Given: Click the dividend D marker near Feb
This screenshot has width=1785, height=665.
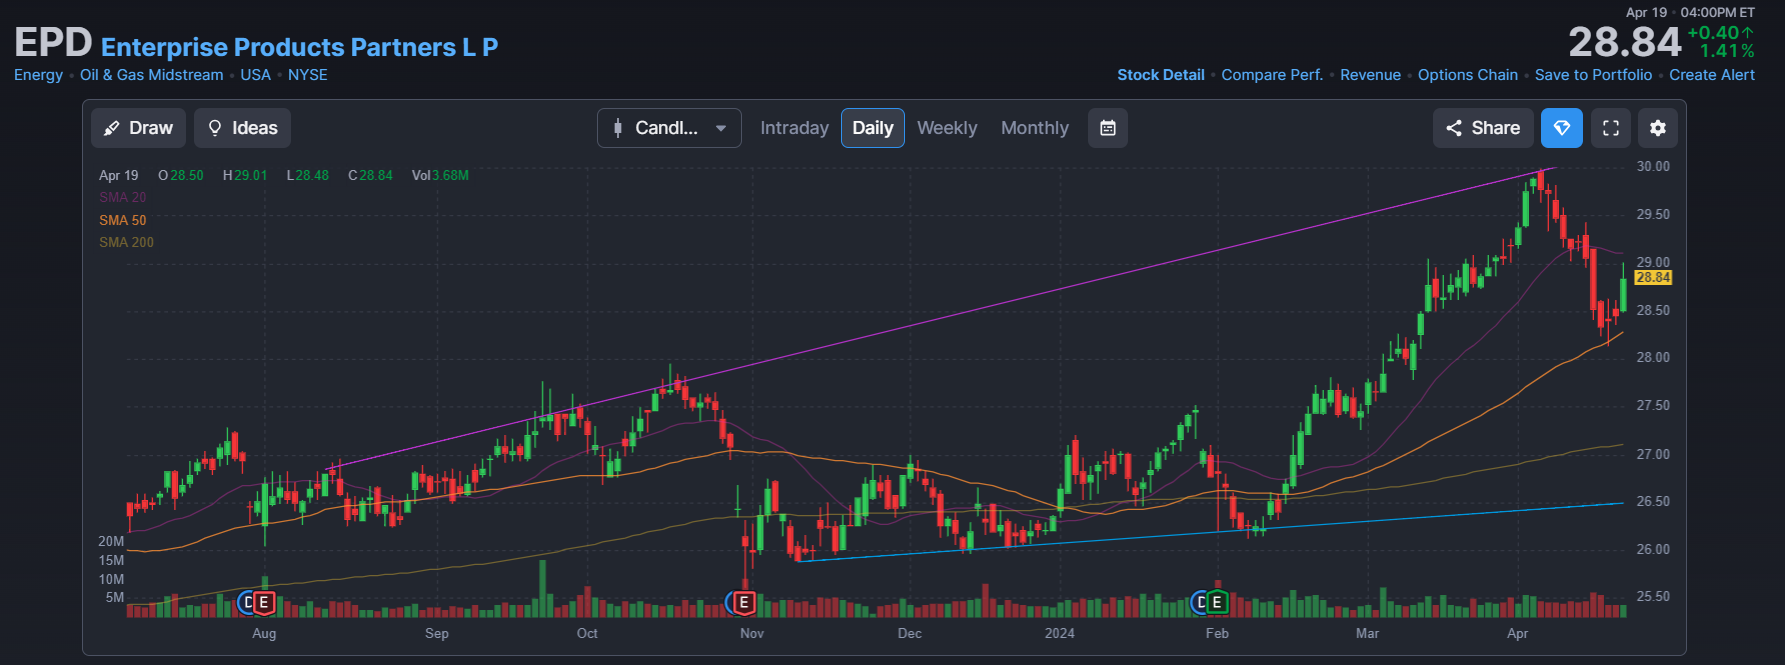Looking at the screenshot, I should coord(1201,603).
